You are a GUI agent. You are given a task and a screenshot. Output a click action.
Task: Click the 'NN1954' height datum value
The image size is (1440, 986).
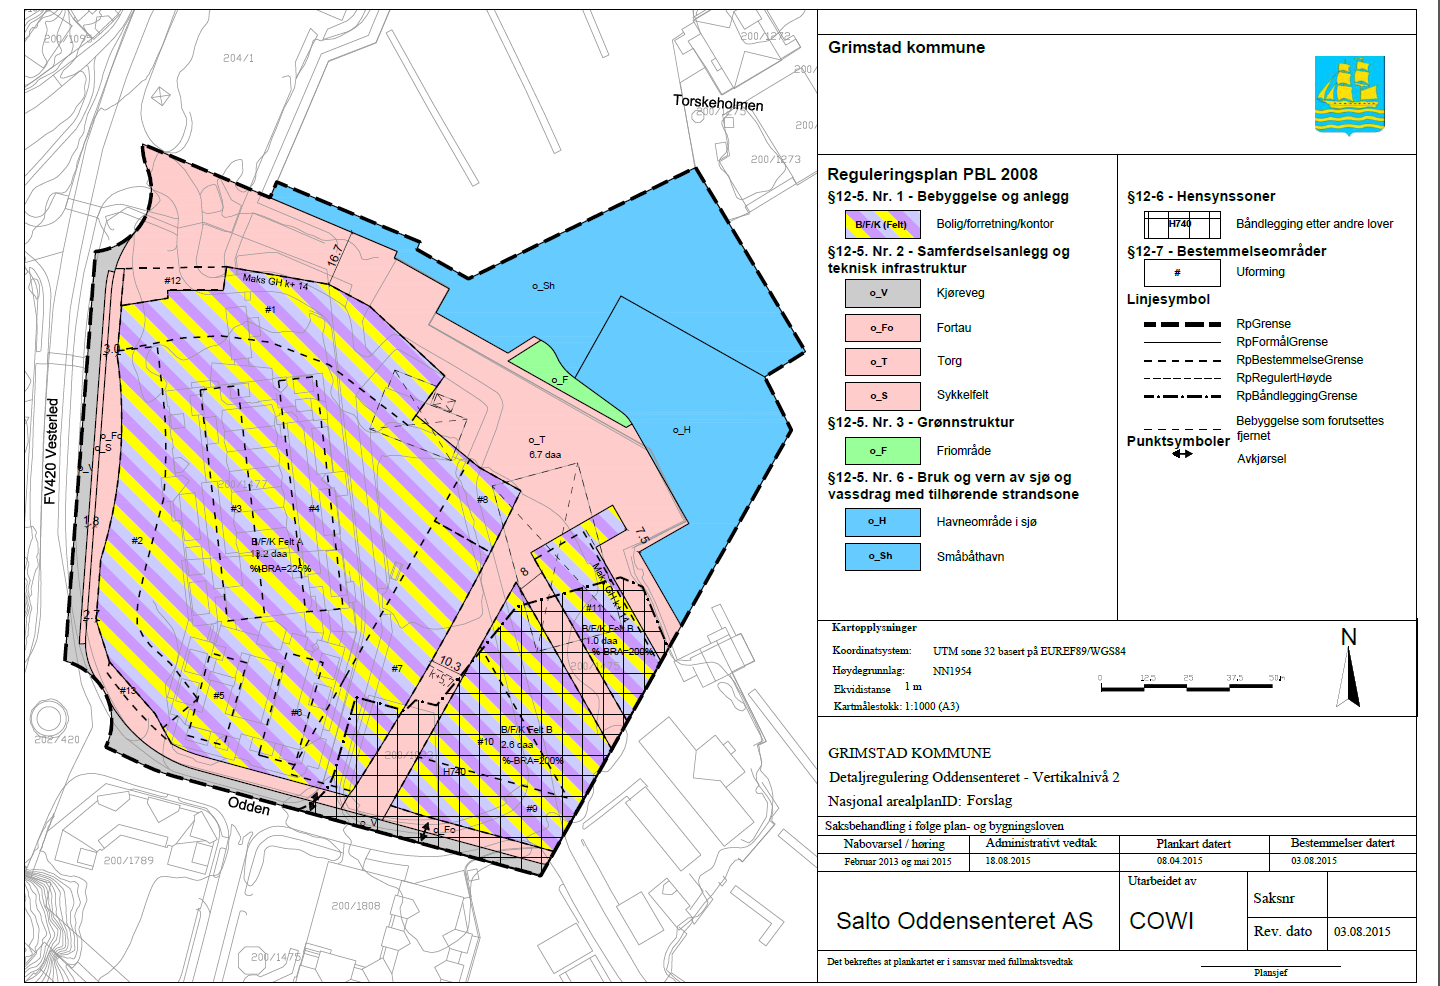(952, 671)
